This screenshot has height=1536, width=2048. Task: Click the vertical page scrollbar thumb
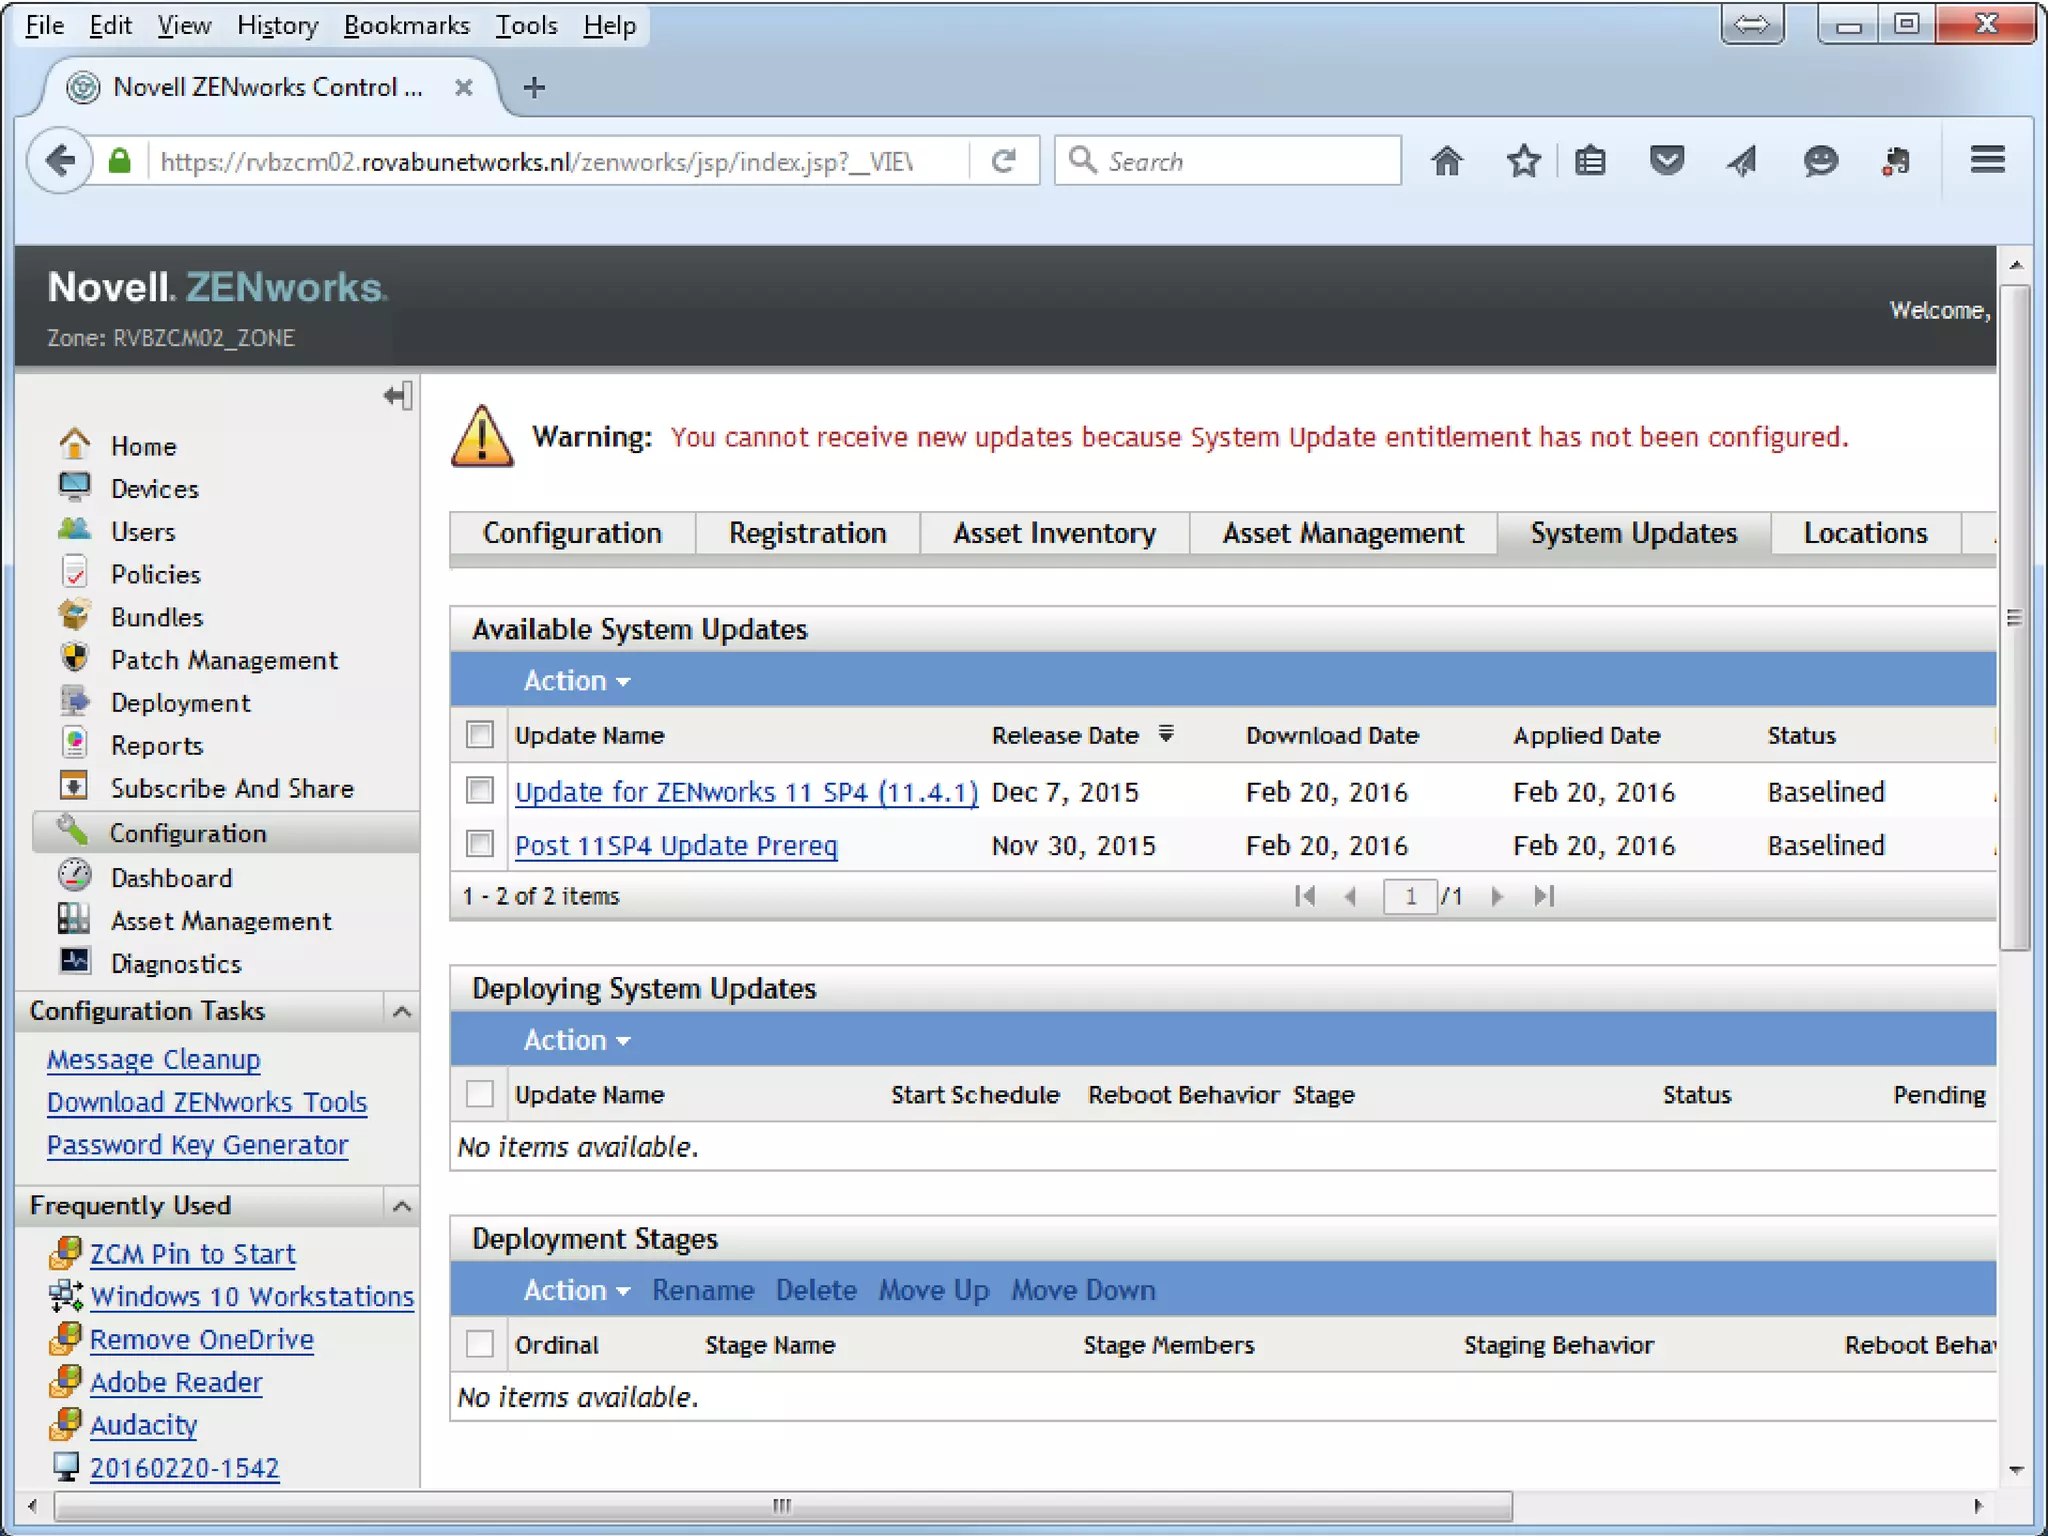click(x=2015, y=617)
